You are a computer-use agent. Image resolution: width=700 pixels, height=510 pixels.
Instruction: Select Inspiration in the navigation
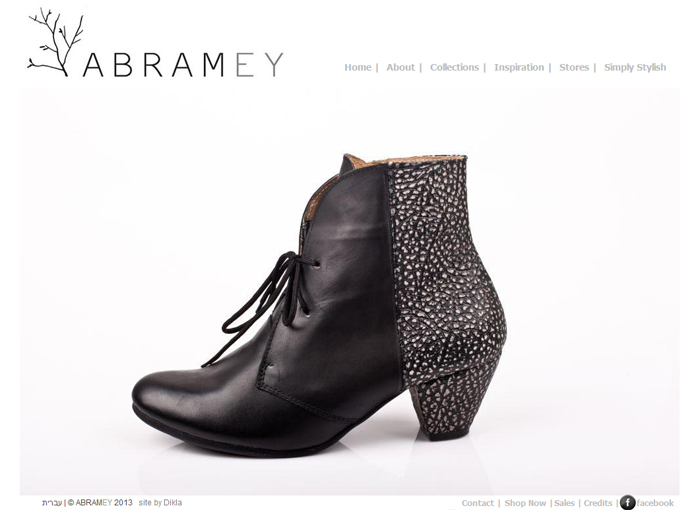point(519,67)
